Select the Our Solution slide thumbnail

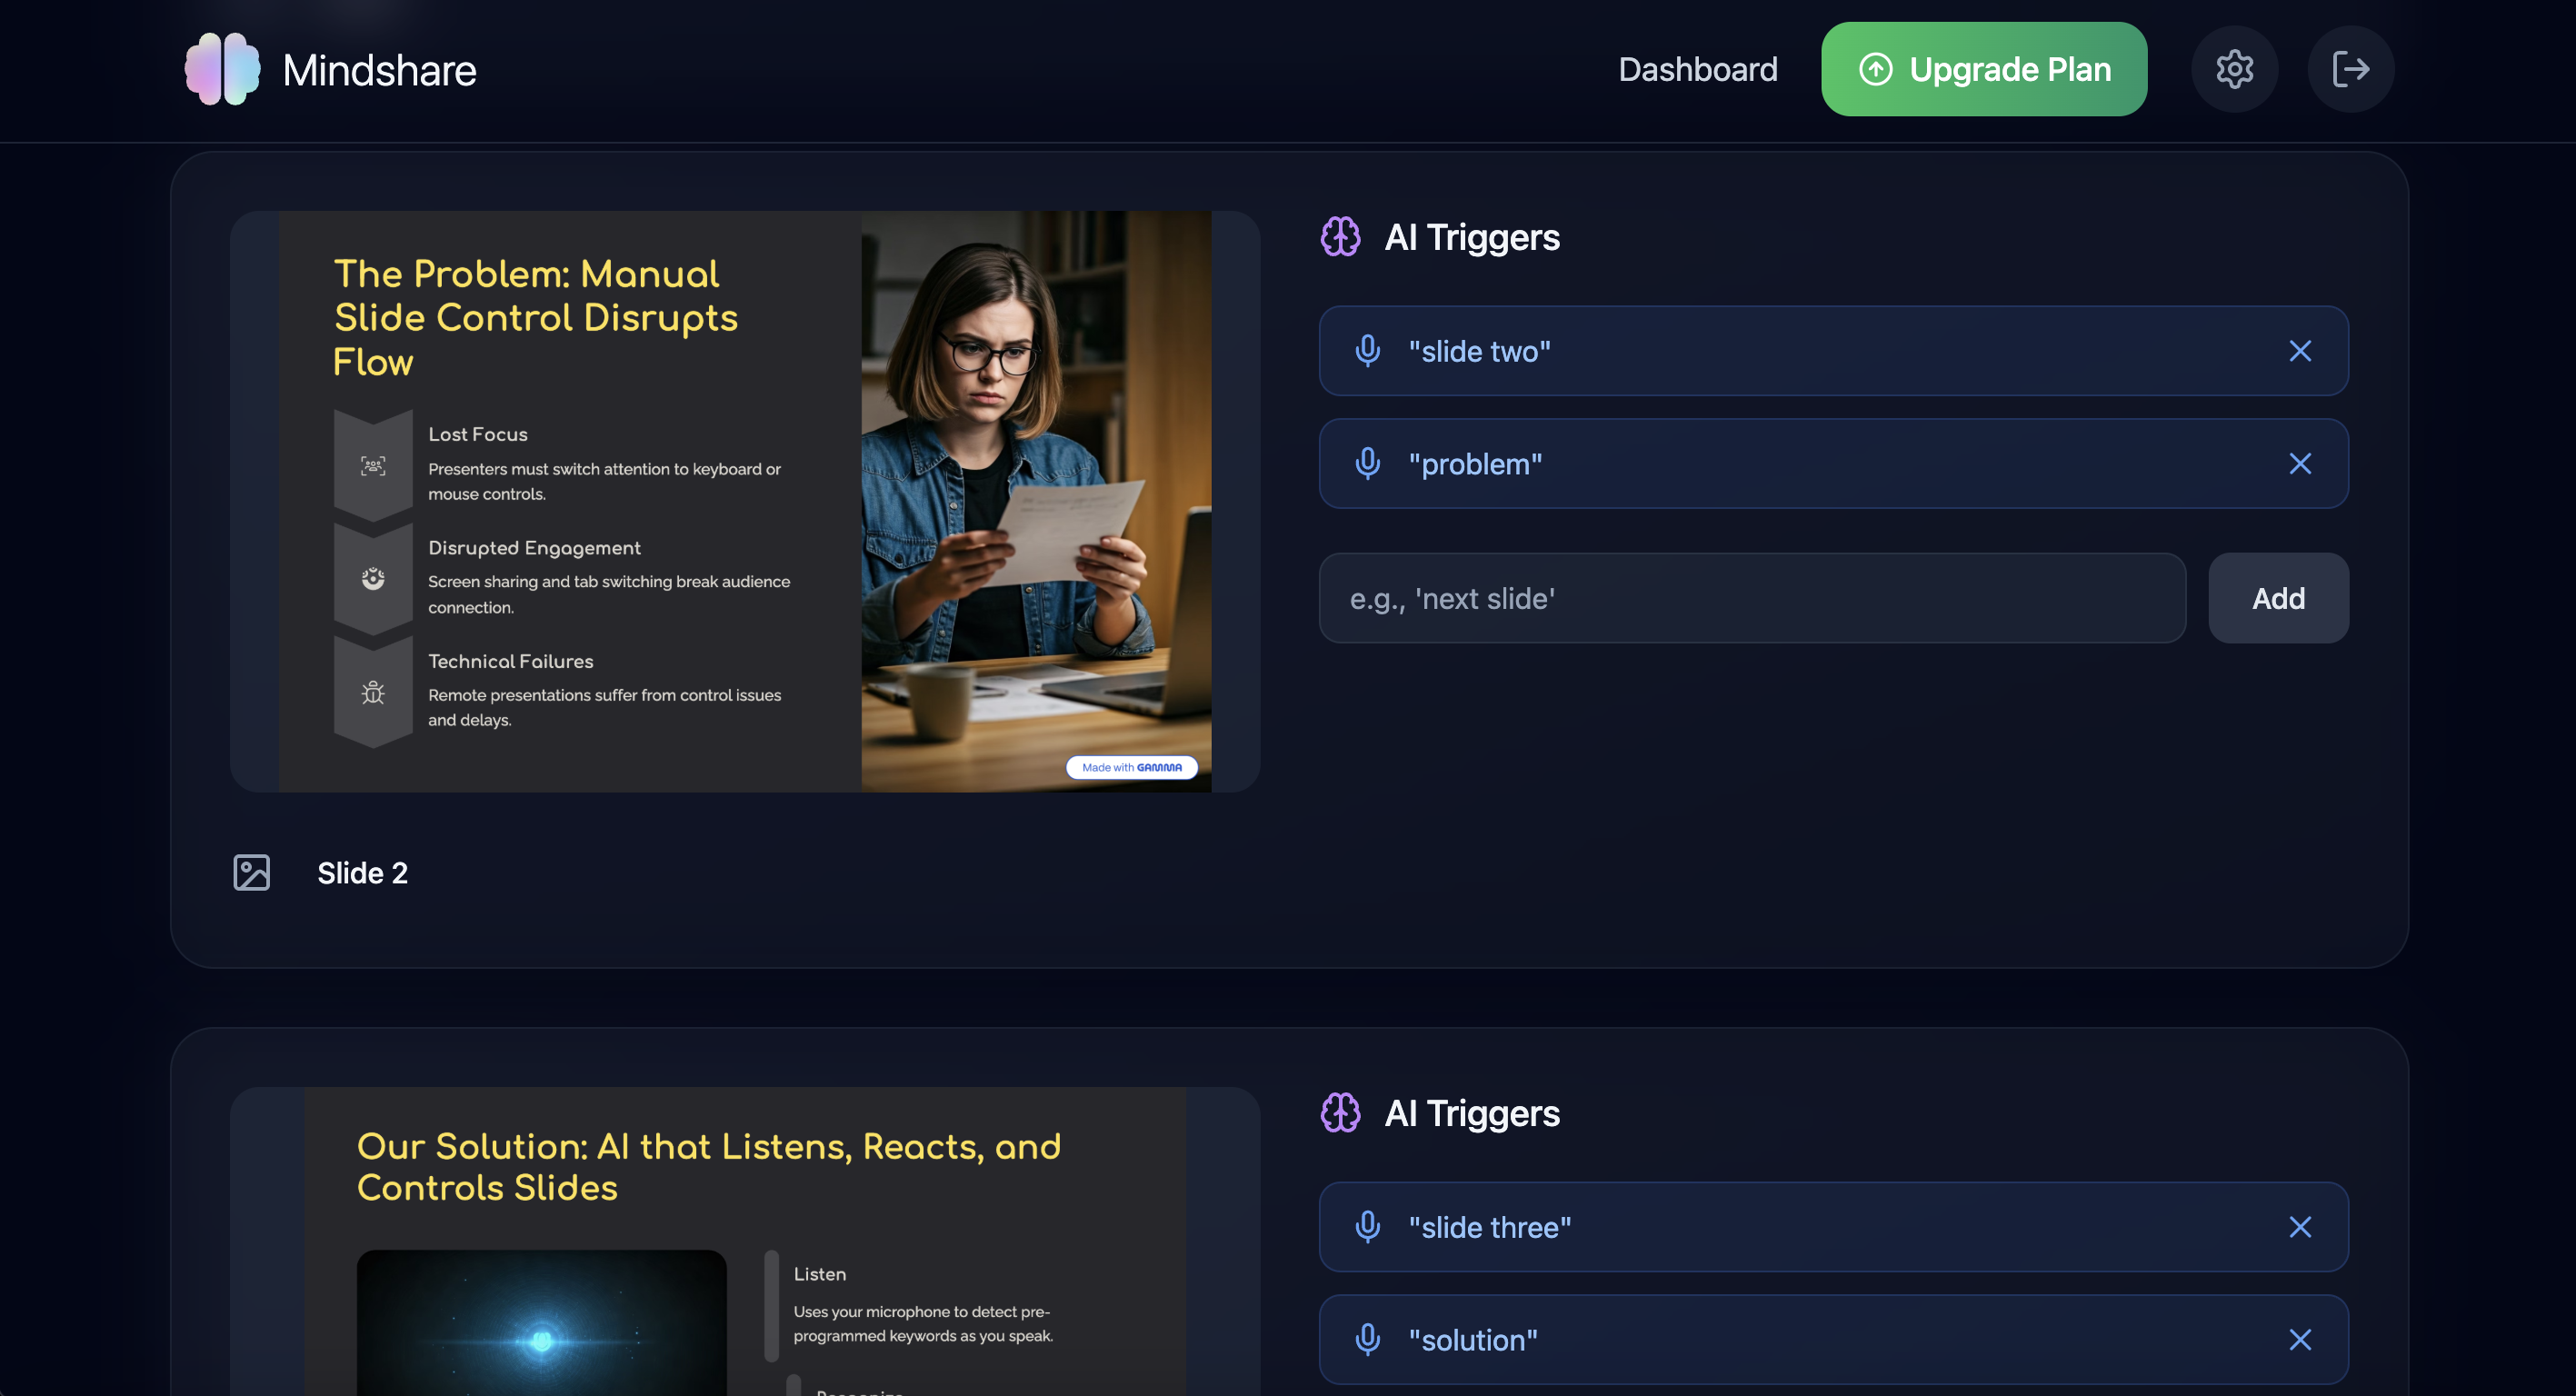[x=744, y=1240]
